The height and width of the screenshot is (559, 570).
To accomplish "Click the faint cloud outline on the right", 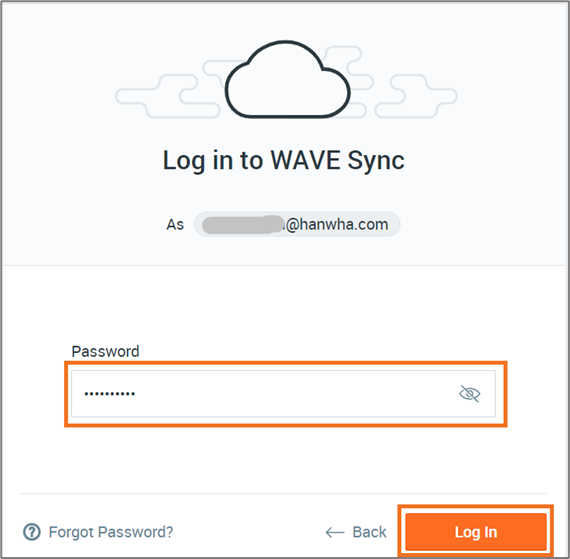I will click(x=416, y=96).
